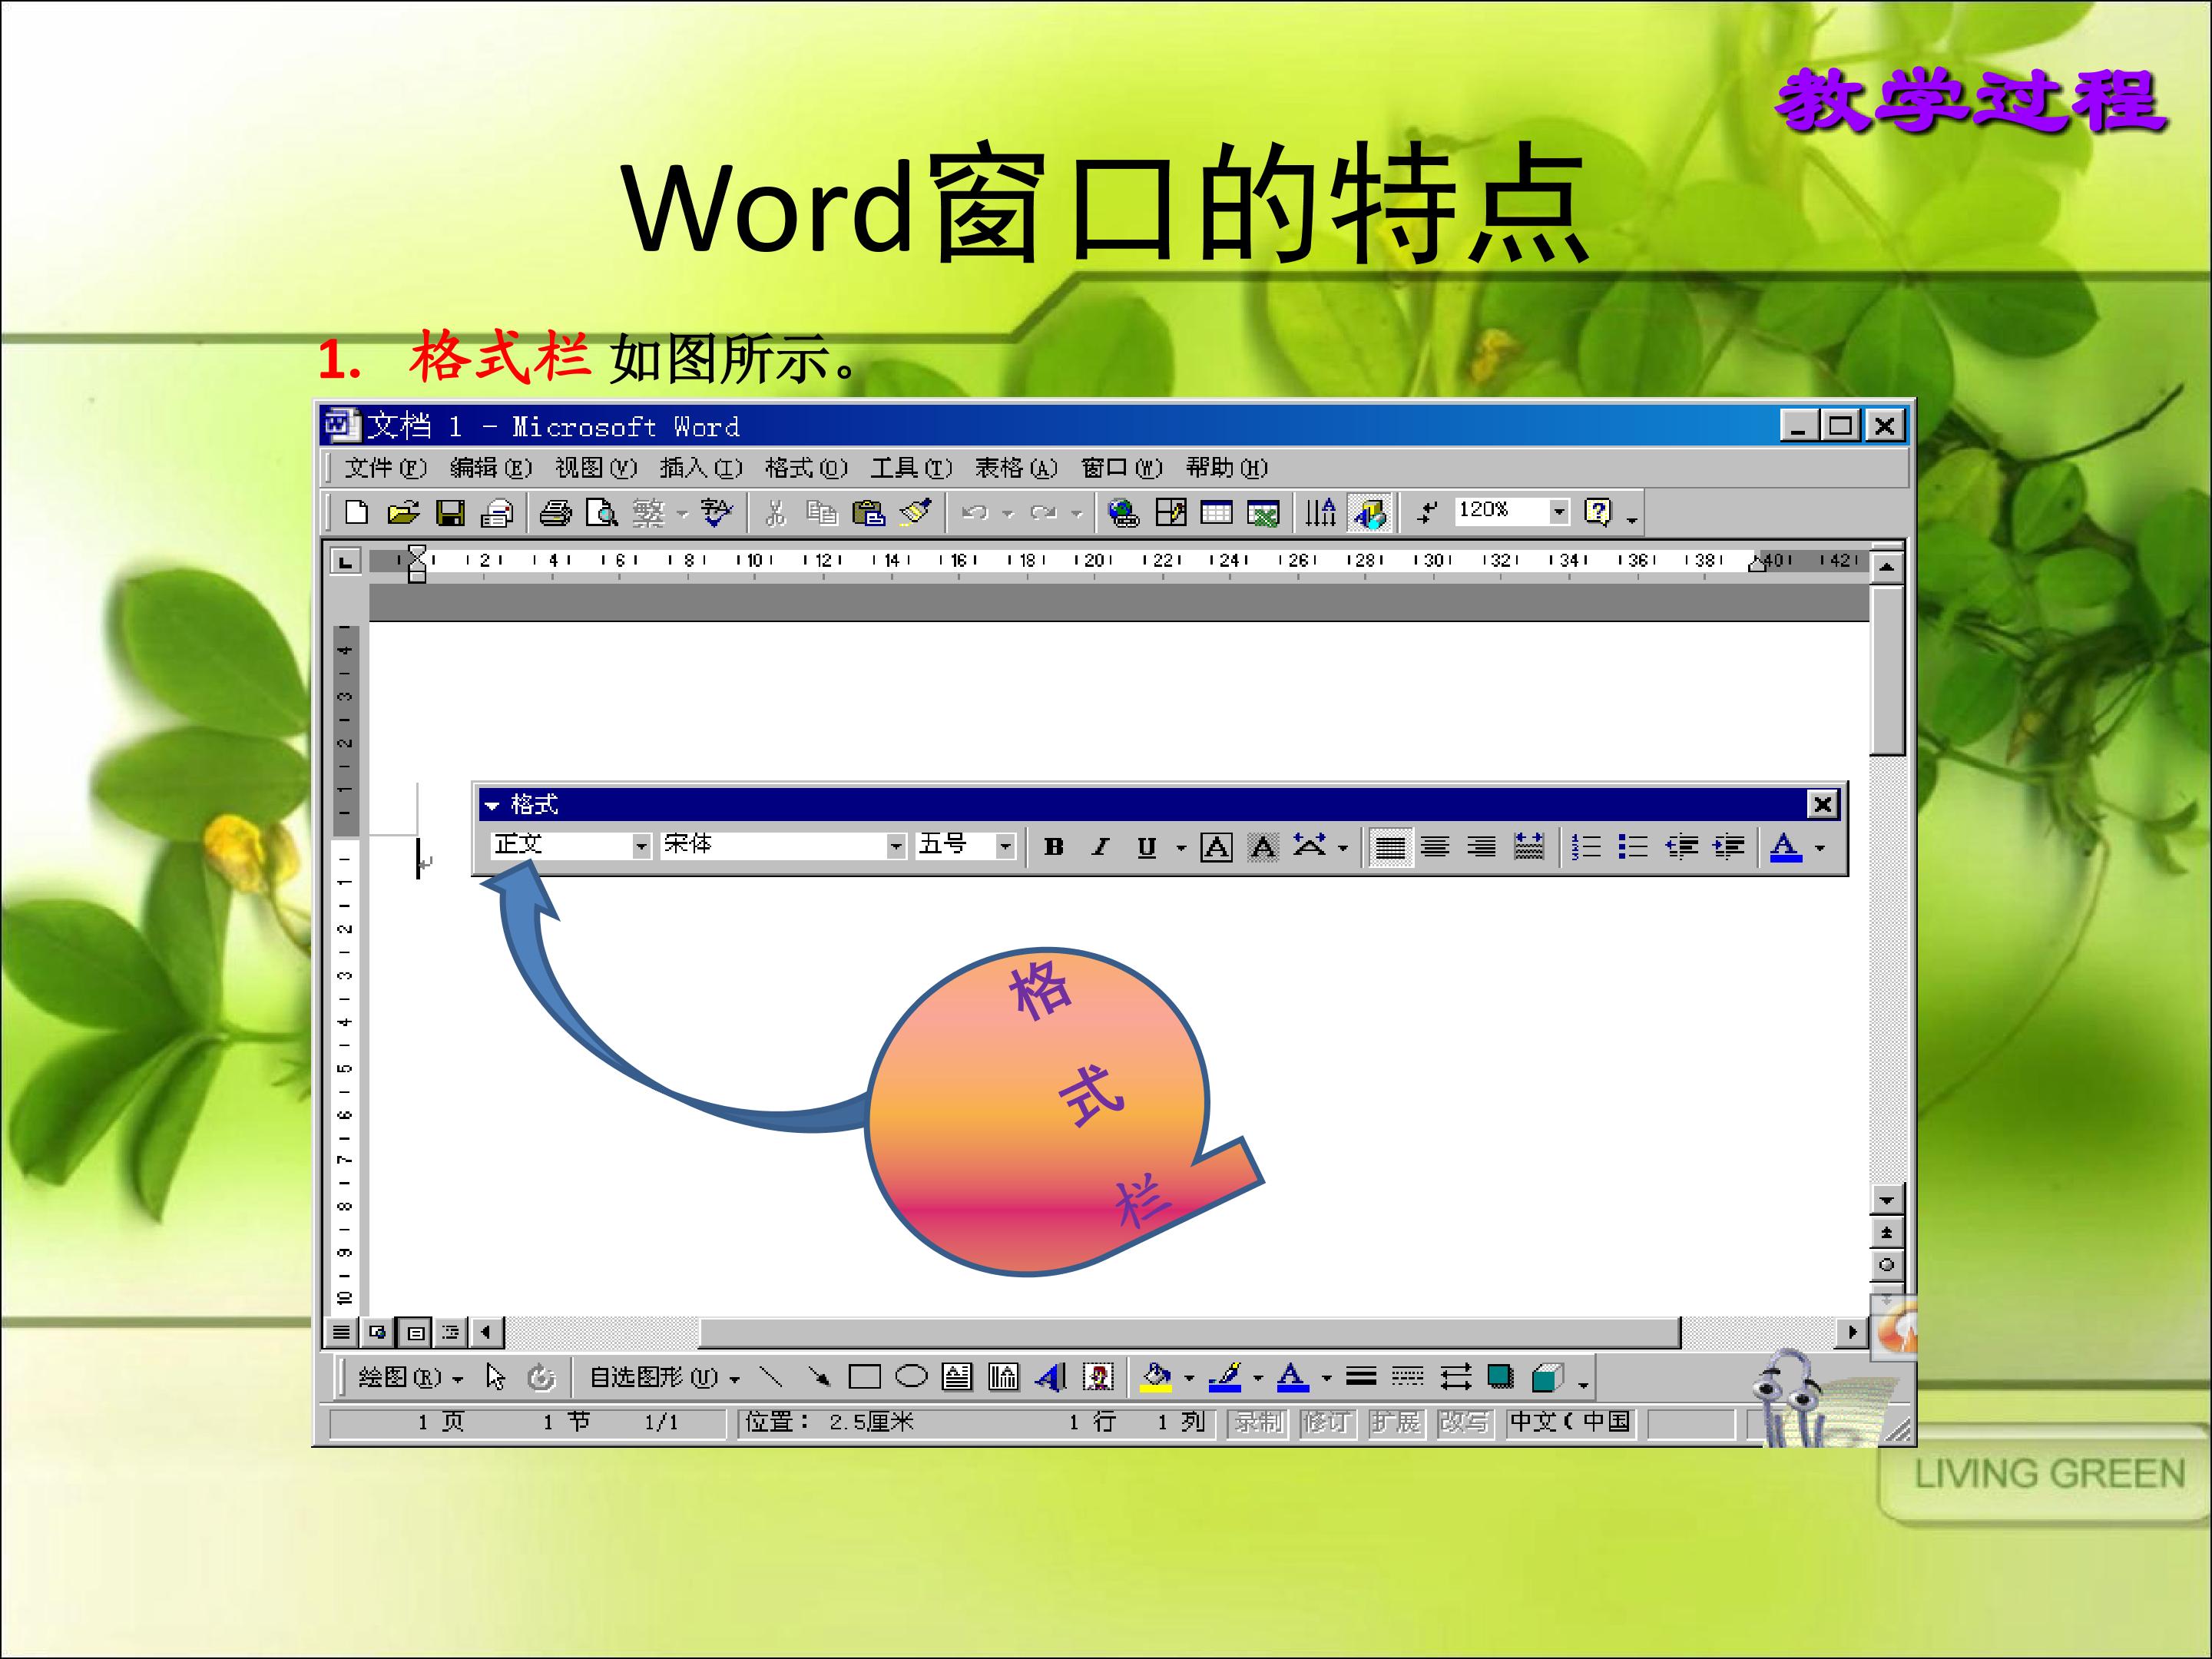
Task: Toggle justified alignment button
Action: click(1389, 847)
